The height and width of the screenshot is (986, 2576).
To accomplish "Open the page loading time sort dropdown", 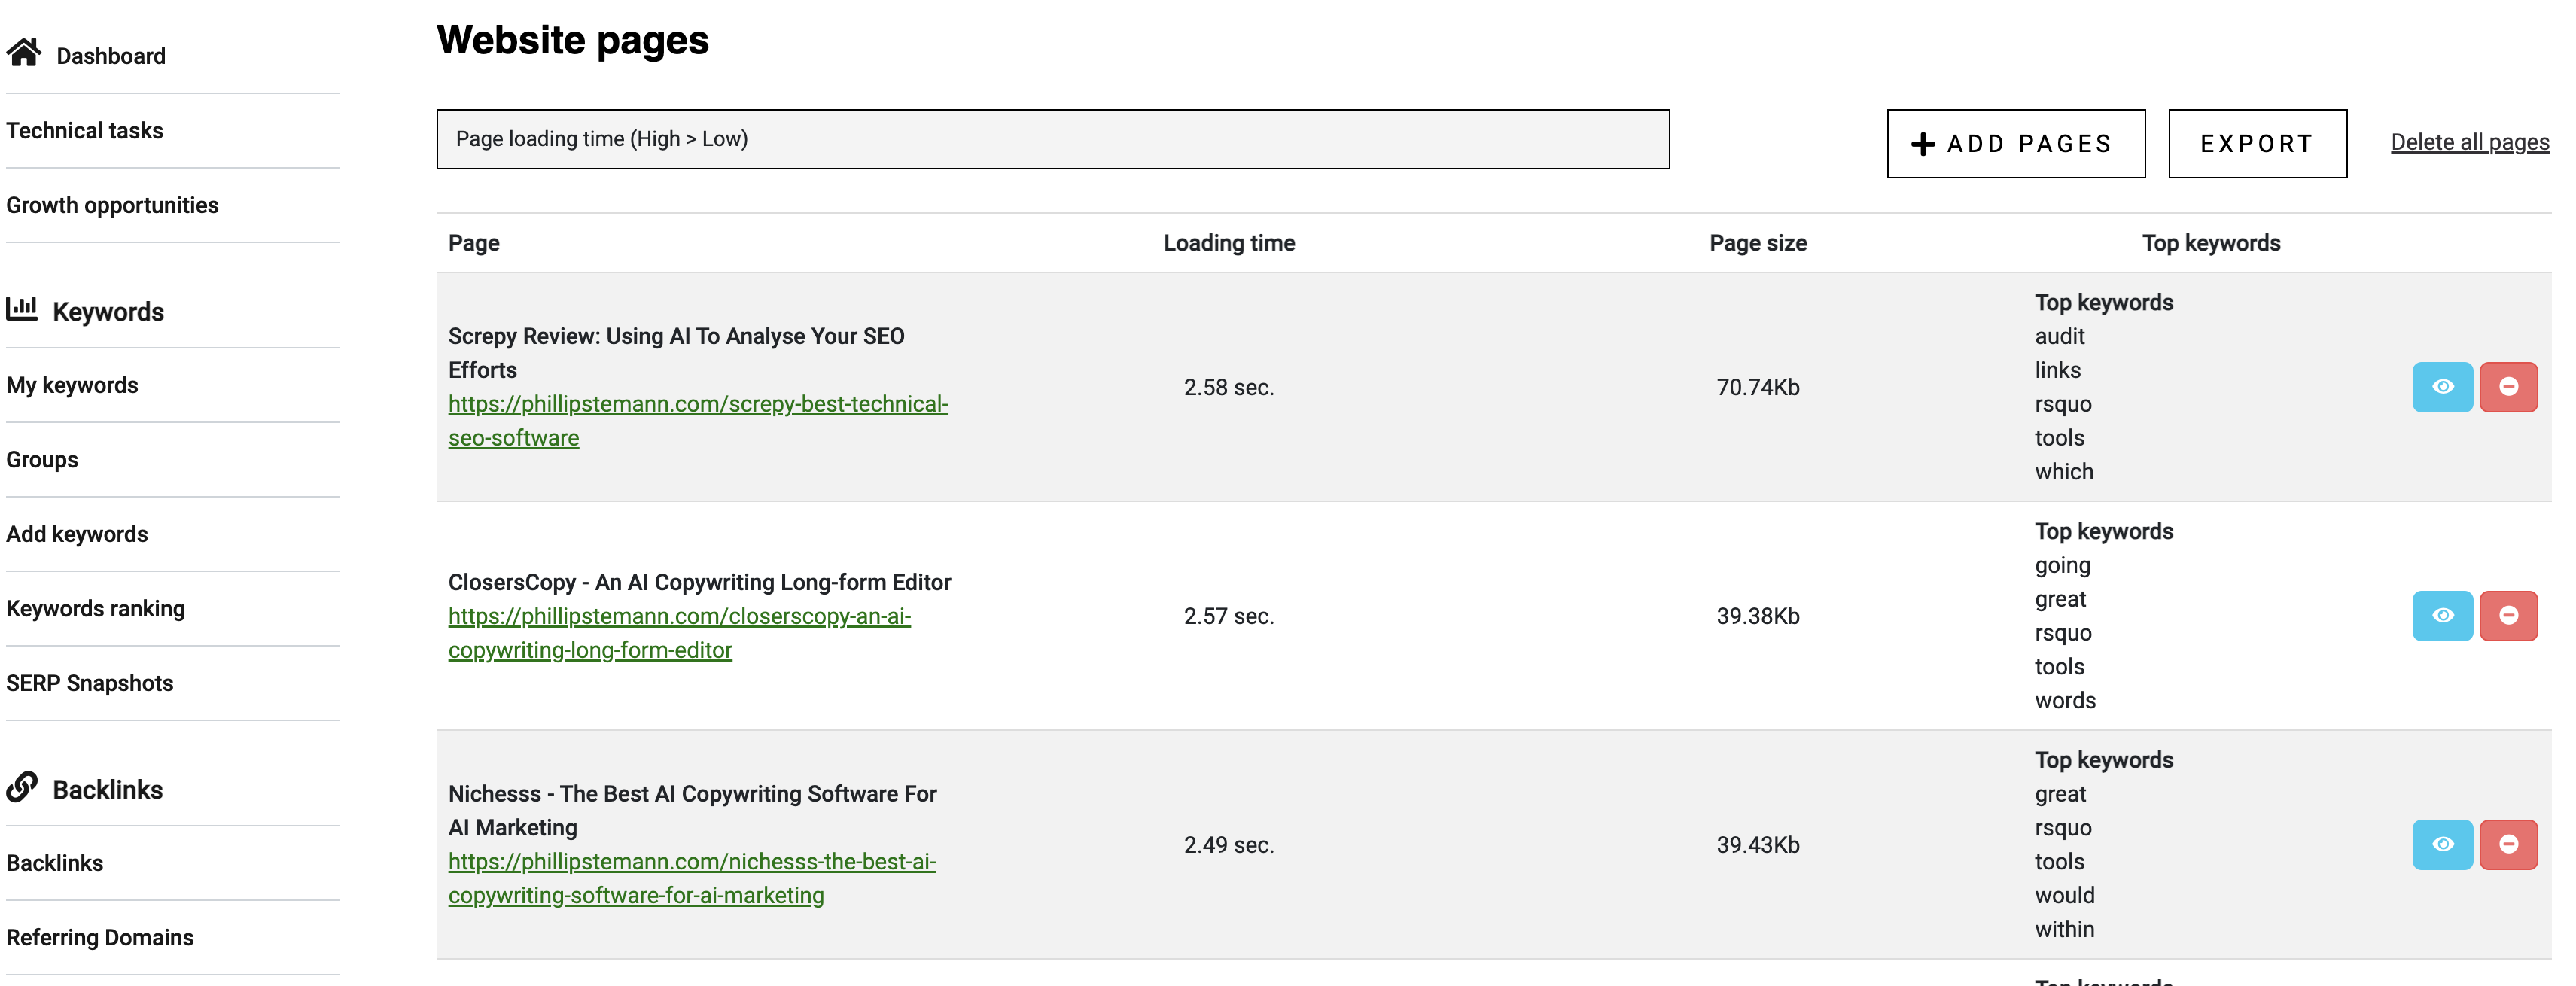I will [1053, 139].
